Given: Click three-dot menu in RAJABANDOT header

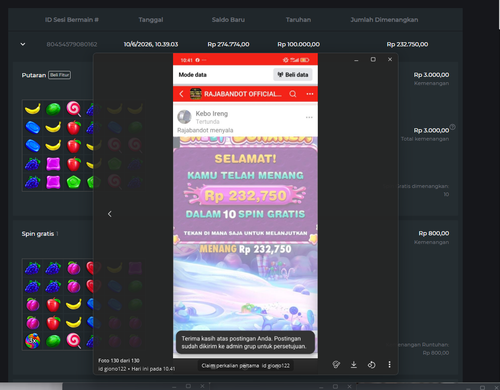Looking at the screenshot, I should click(310, 94).
